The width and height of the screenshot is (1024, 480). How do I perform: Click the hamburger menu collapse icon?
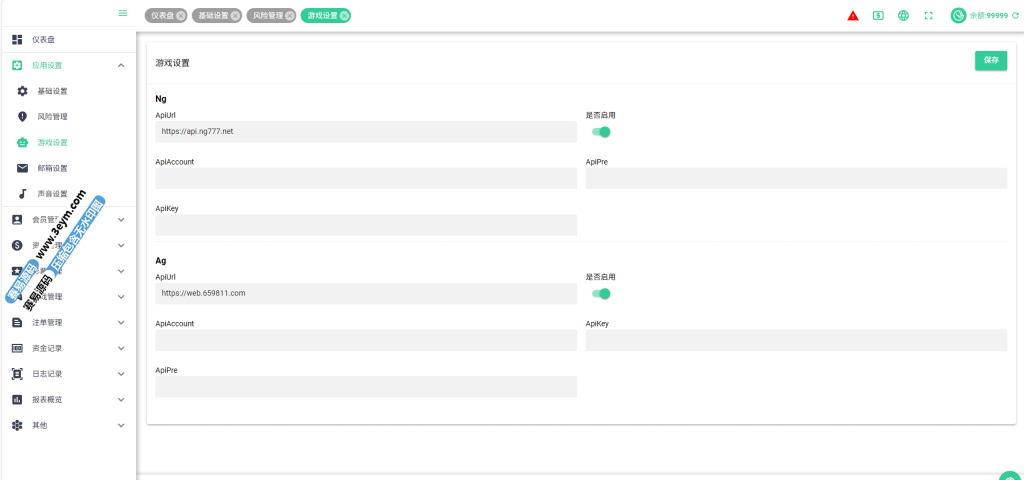pos(123,13)
